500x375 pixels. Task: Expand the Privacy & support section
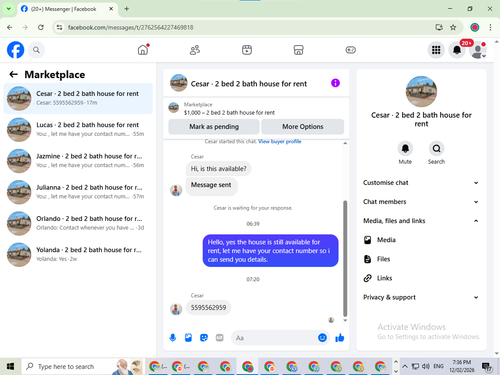pos(421,297)
